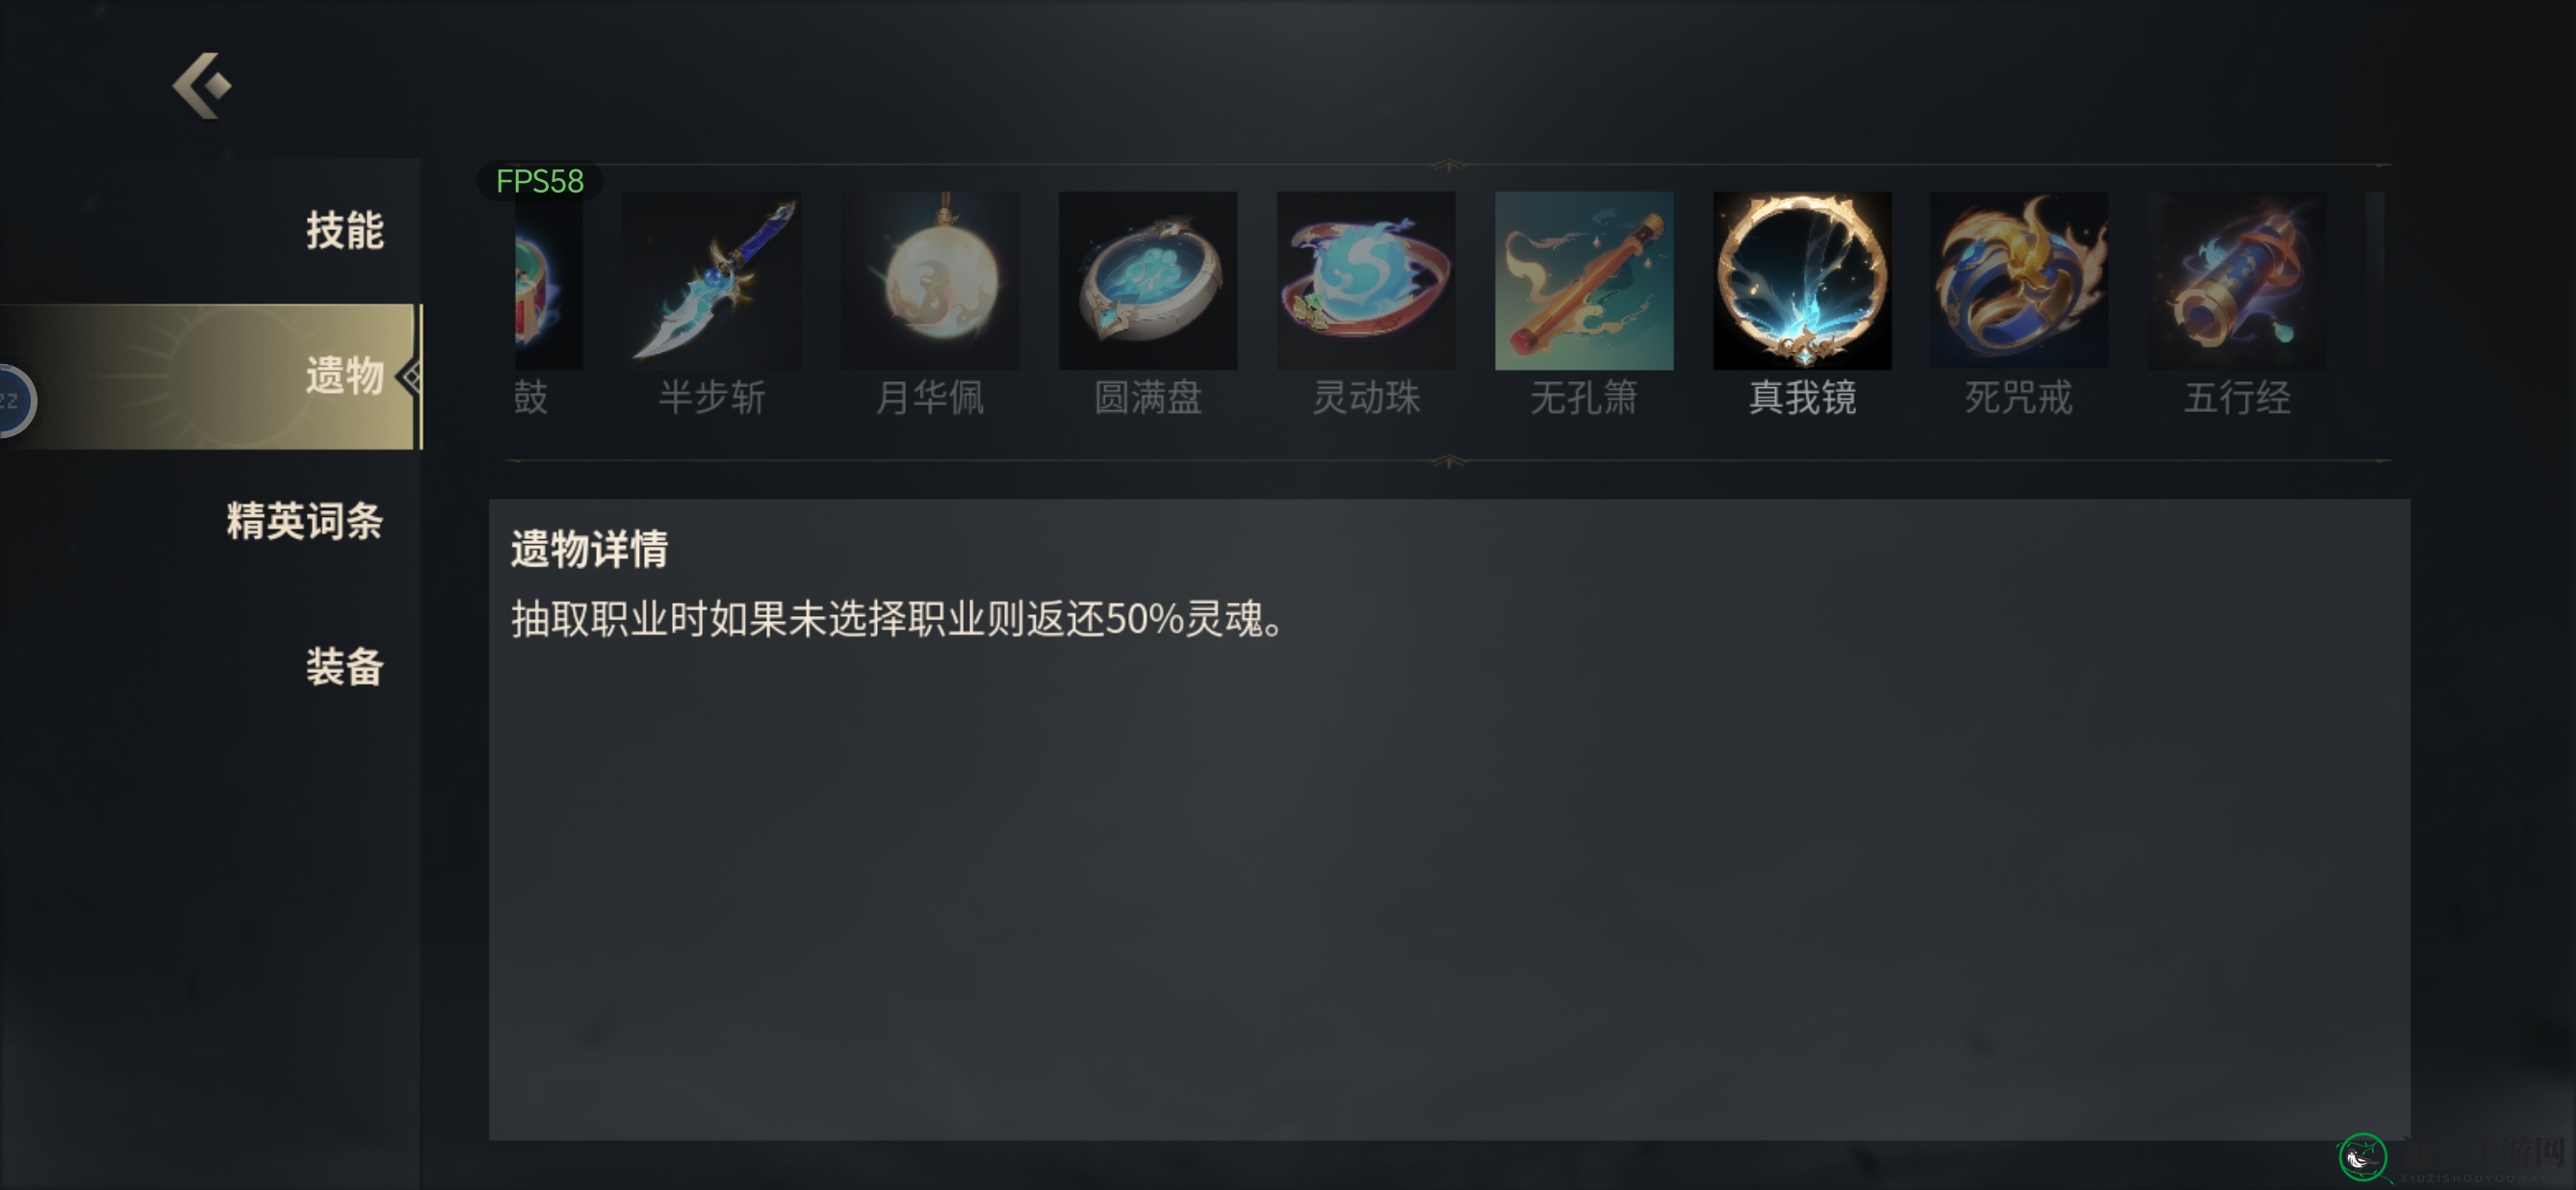Select the 死咒戒 ring relic icon

point(2019,281)
